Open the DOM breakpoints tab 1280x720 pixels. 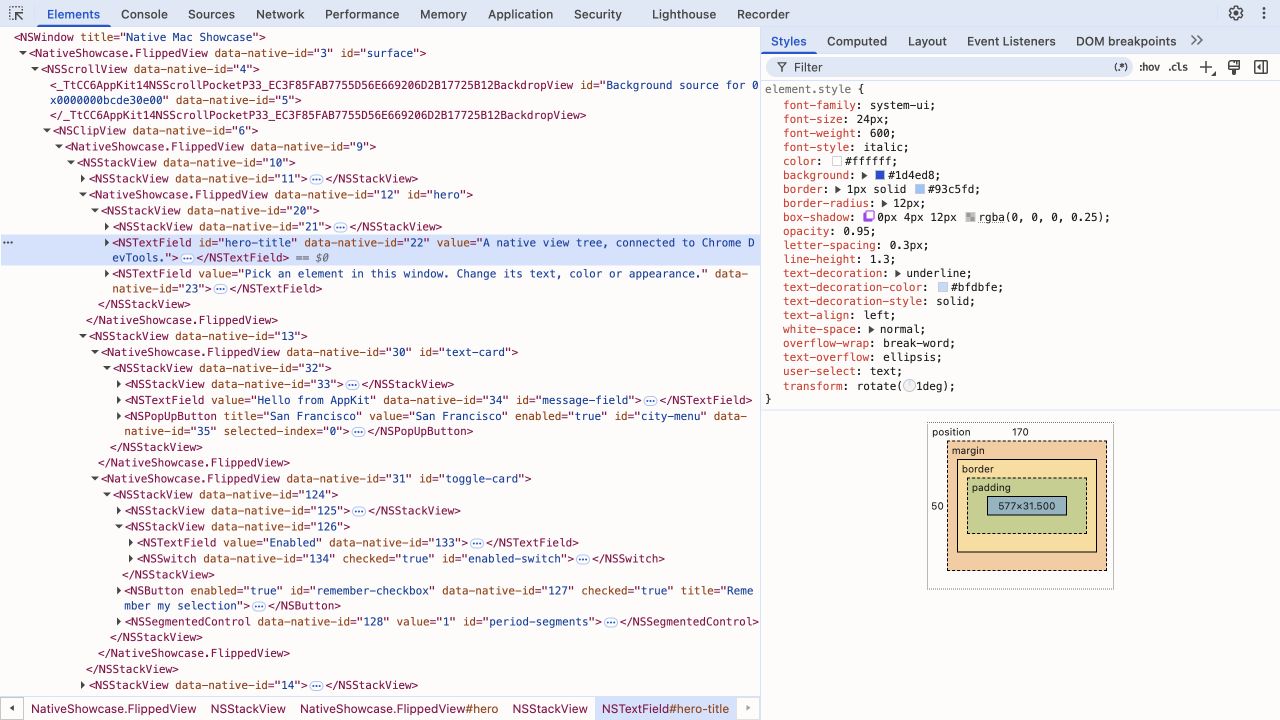coord(1126,41)
